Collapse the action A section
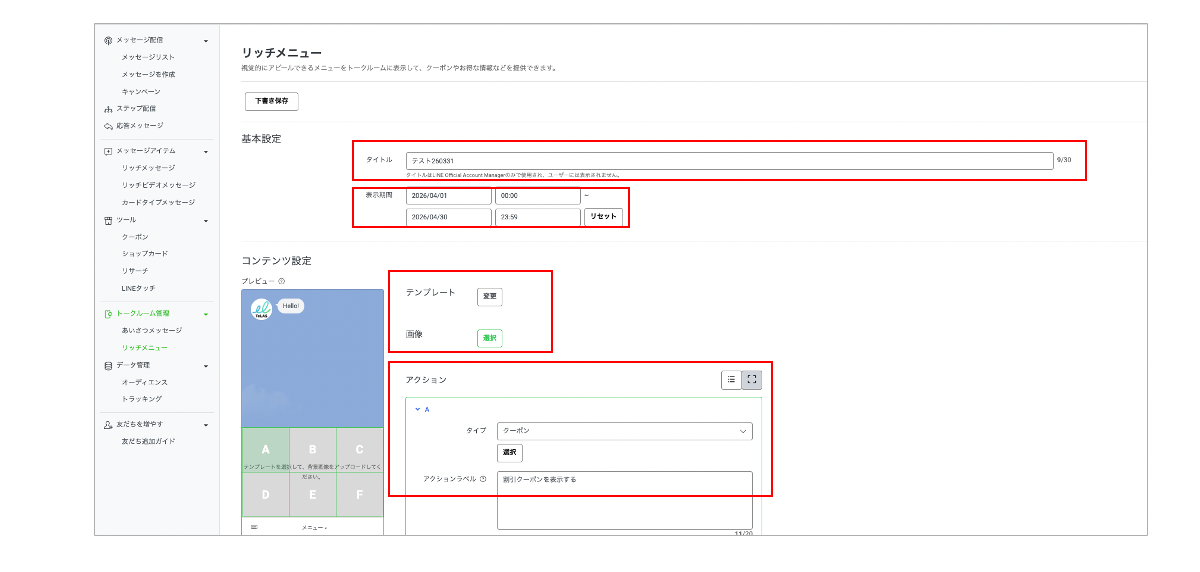Image resolution: width=1200 pixels, height=572 pixels. [418, 409]
